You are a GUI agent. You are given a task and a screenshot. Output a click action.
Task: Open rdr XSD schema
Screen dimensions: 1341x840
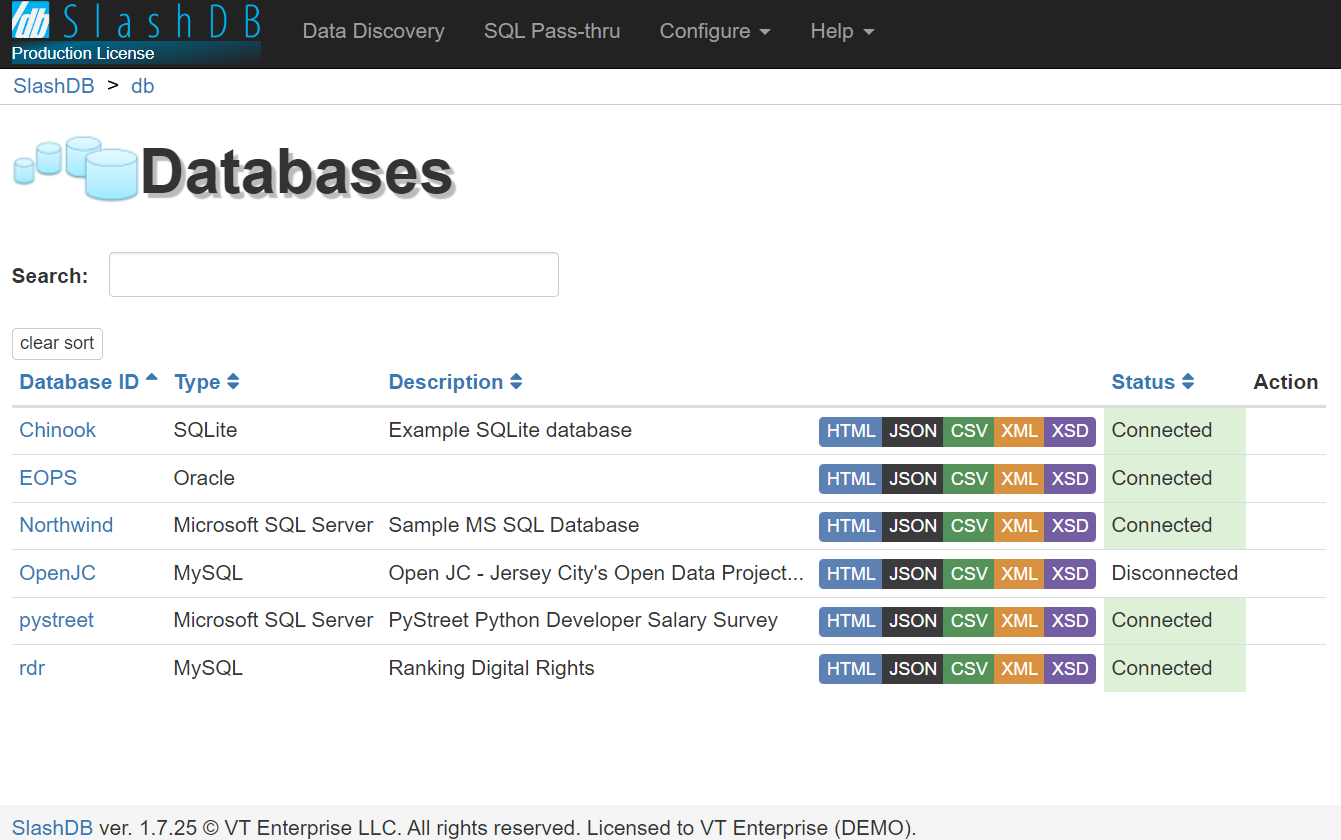(1070, 669)
